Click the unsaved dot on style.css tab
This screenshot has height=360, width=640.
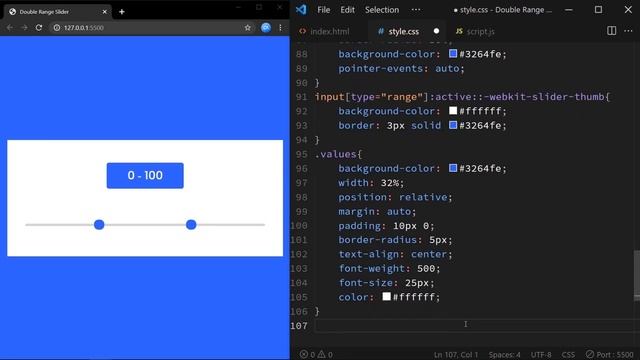436,31
